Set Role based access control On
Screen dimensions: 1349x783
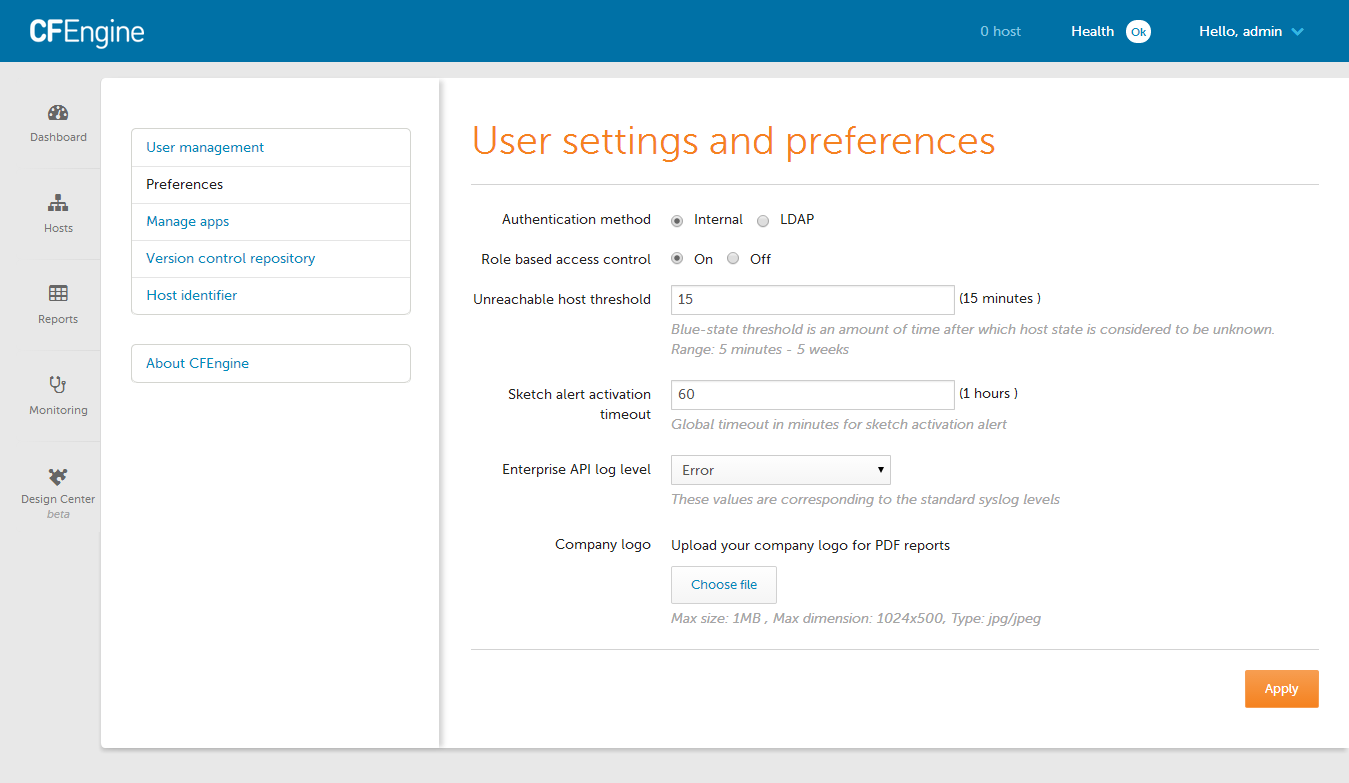677,259
